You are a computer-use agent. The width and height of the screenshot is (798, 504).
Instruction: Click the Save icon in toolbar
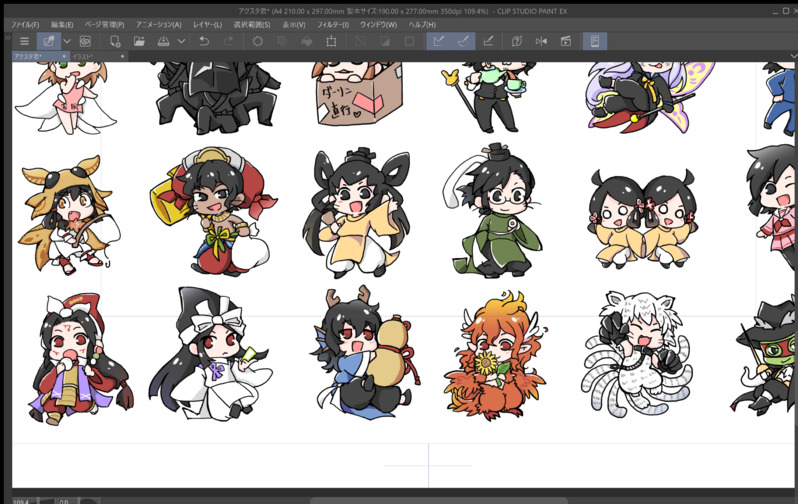pyautogui.click(x=164, y=41)
